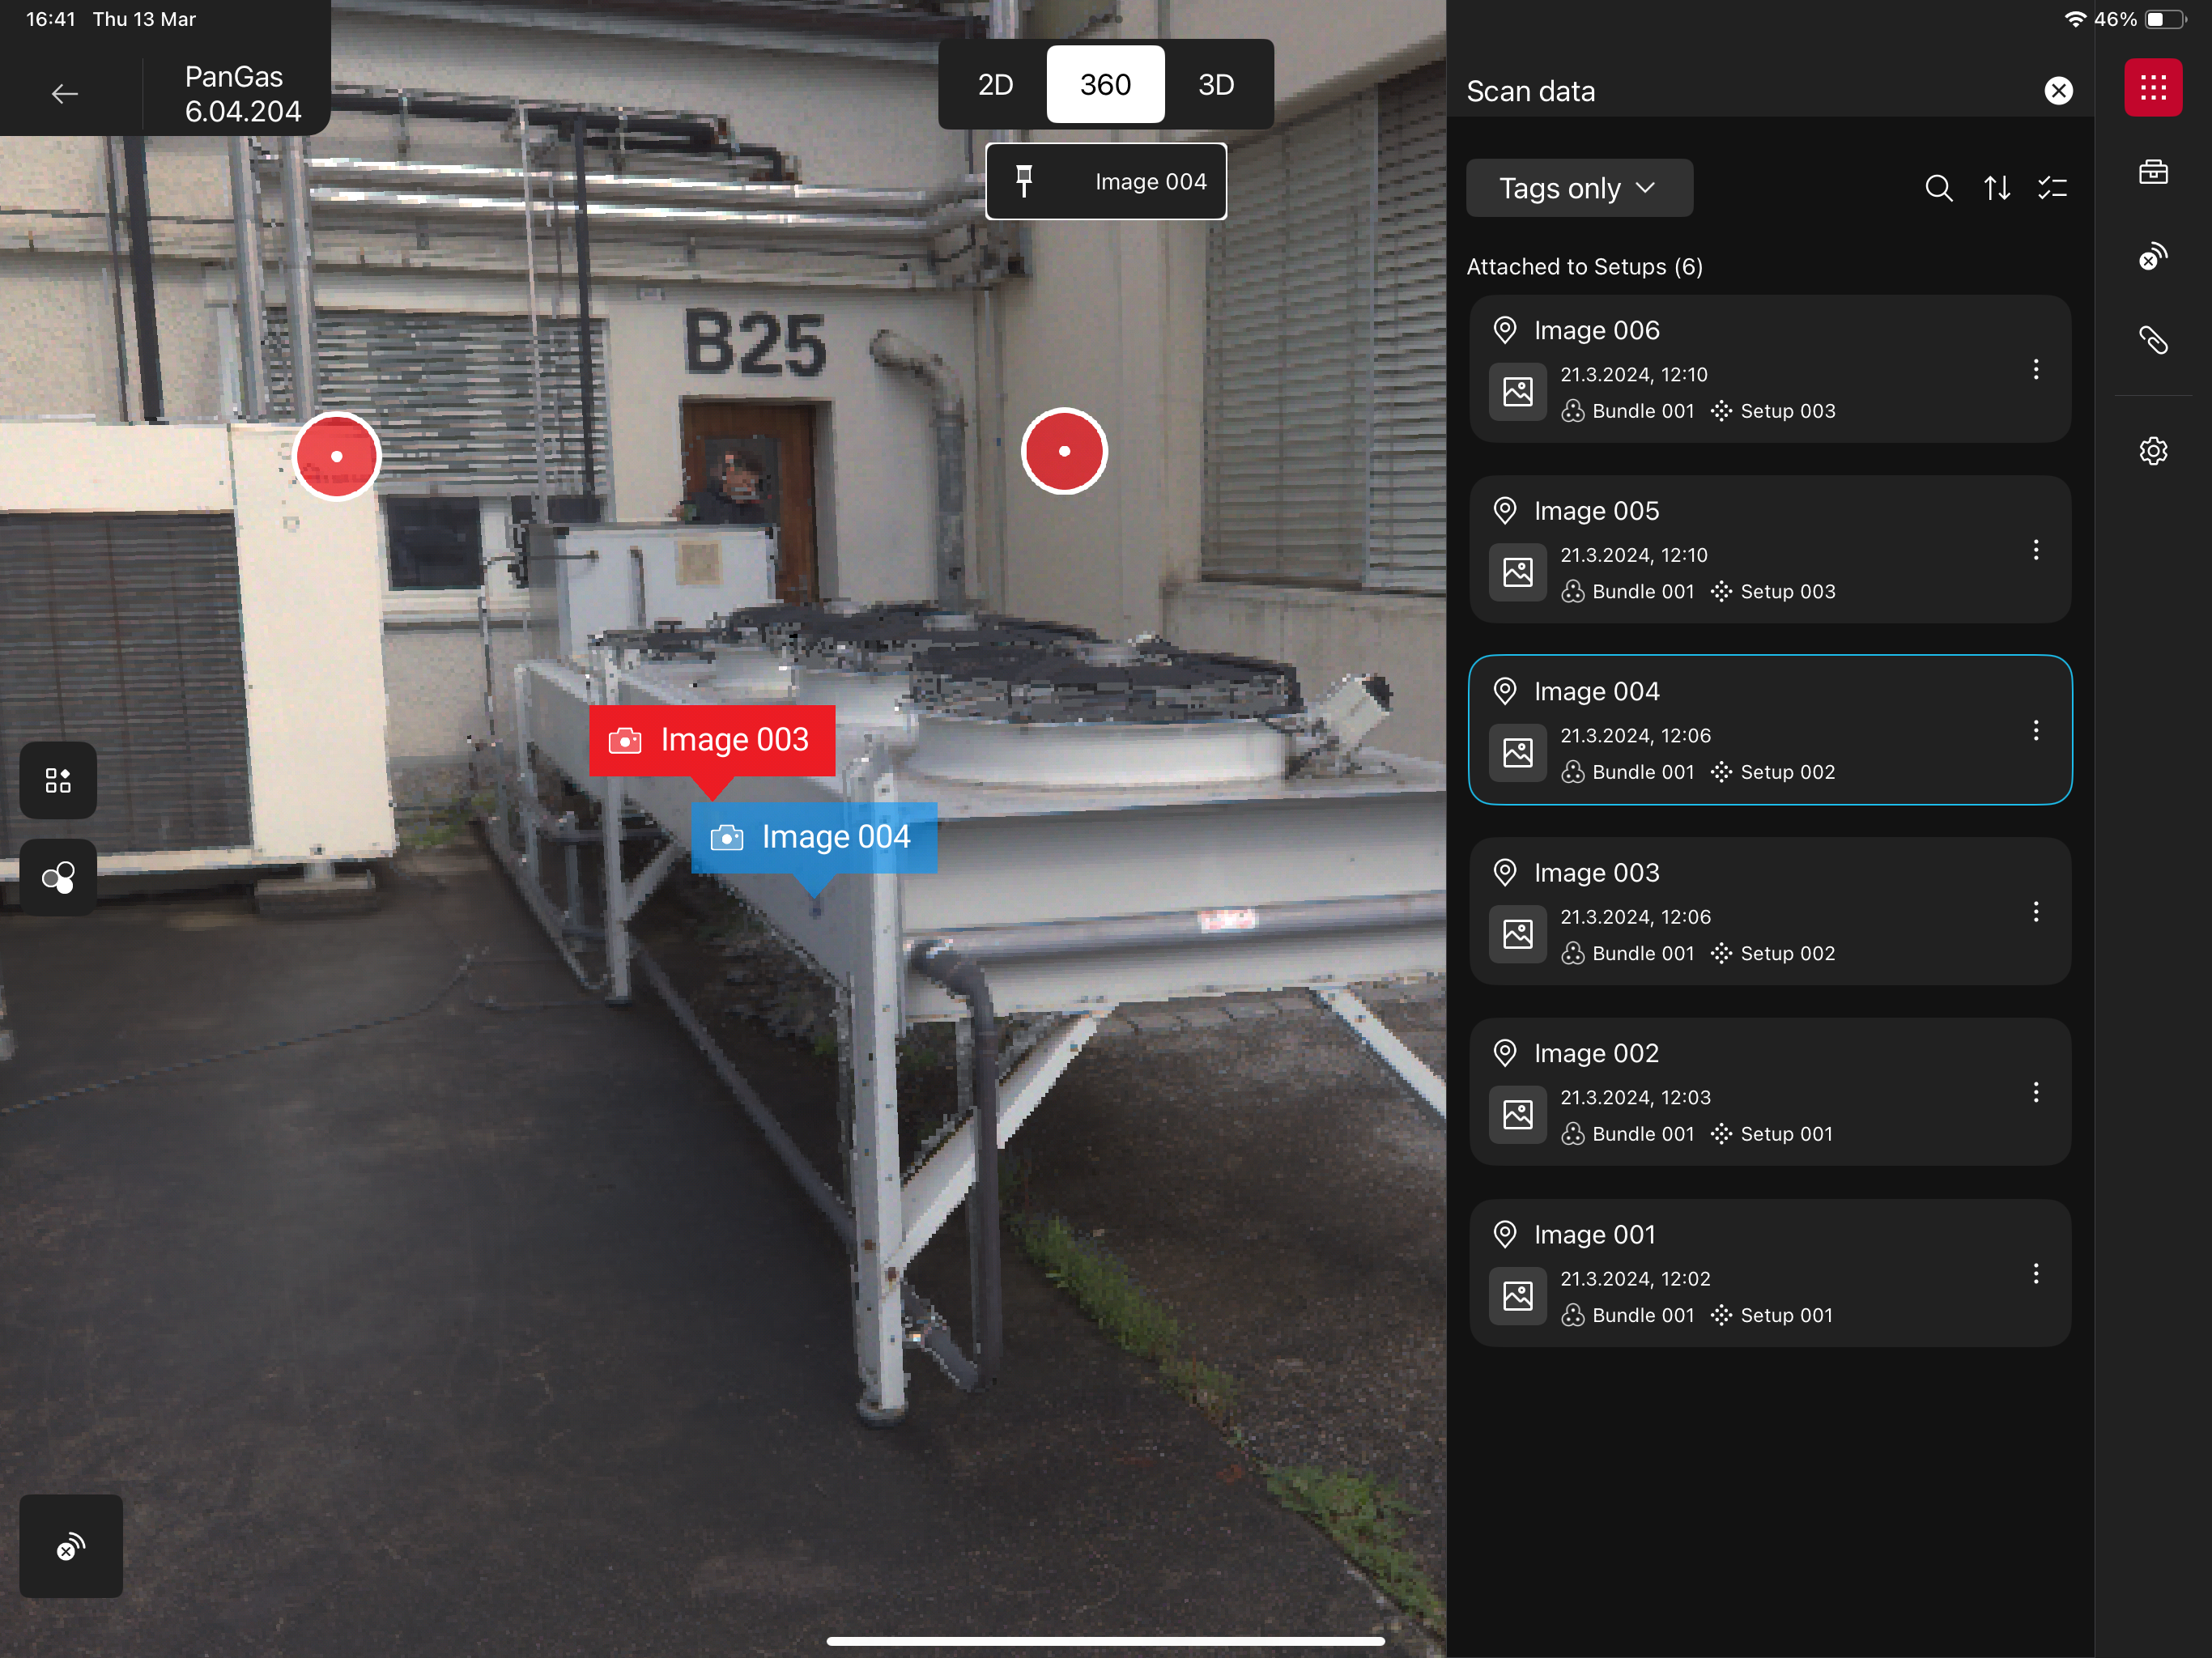Open the attachments paperclip icon

click(2152, 340)
